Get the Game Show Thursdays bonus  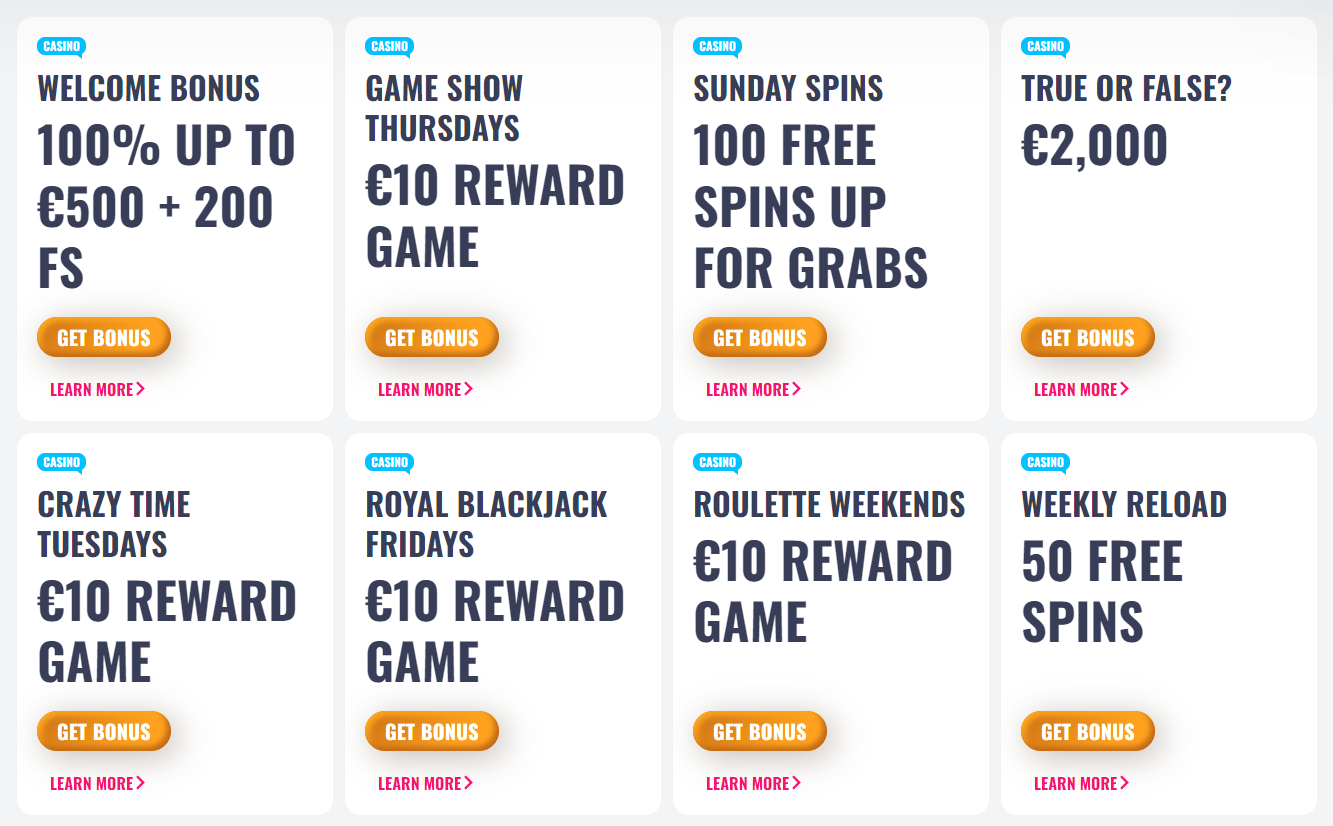(x=432, y=337)
